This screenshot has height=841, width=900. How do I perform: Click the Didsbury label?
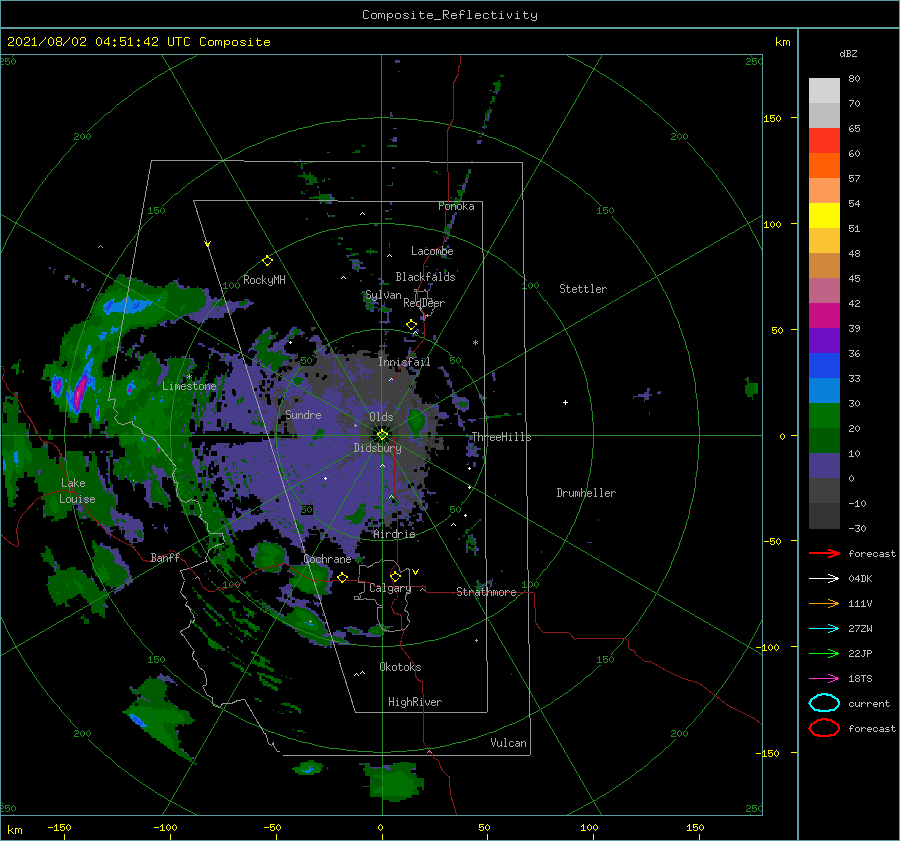pyautogui.click(x=377, y=448)
